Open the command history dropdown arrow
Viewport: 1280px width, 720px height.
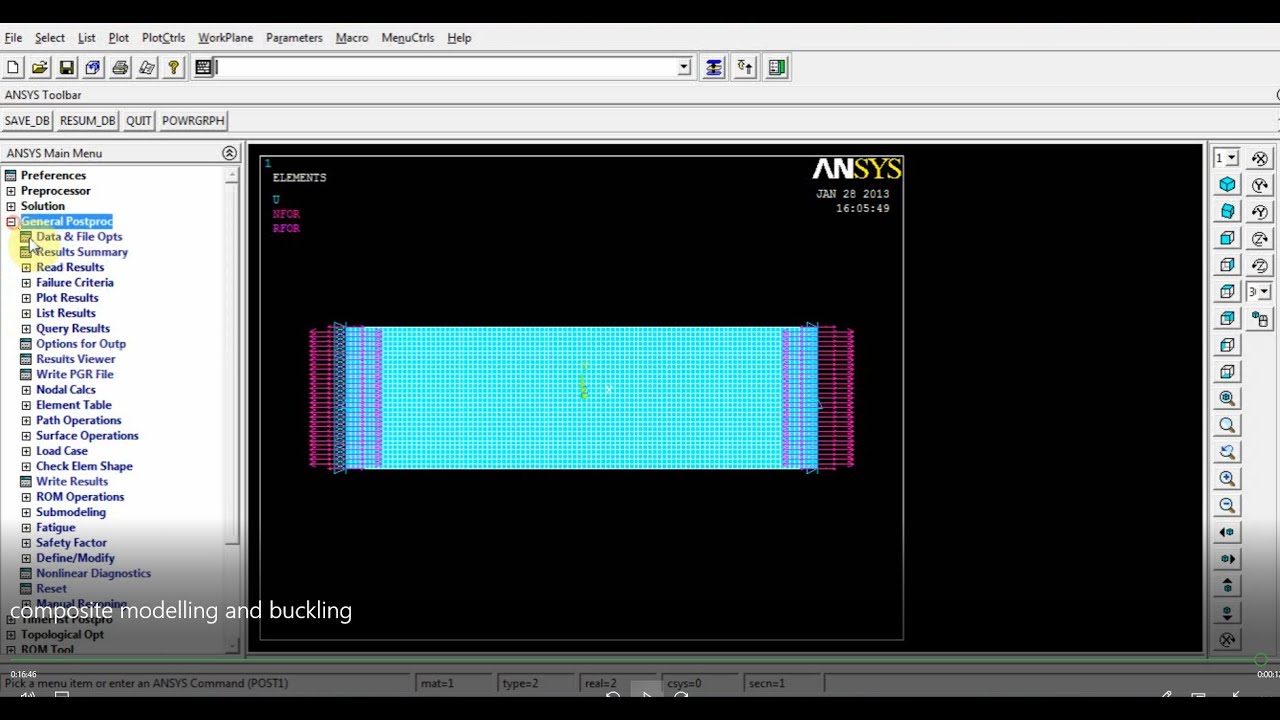click(x=684, y=67)
